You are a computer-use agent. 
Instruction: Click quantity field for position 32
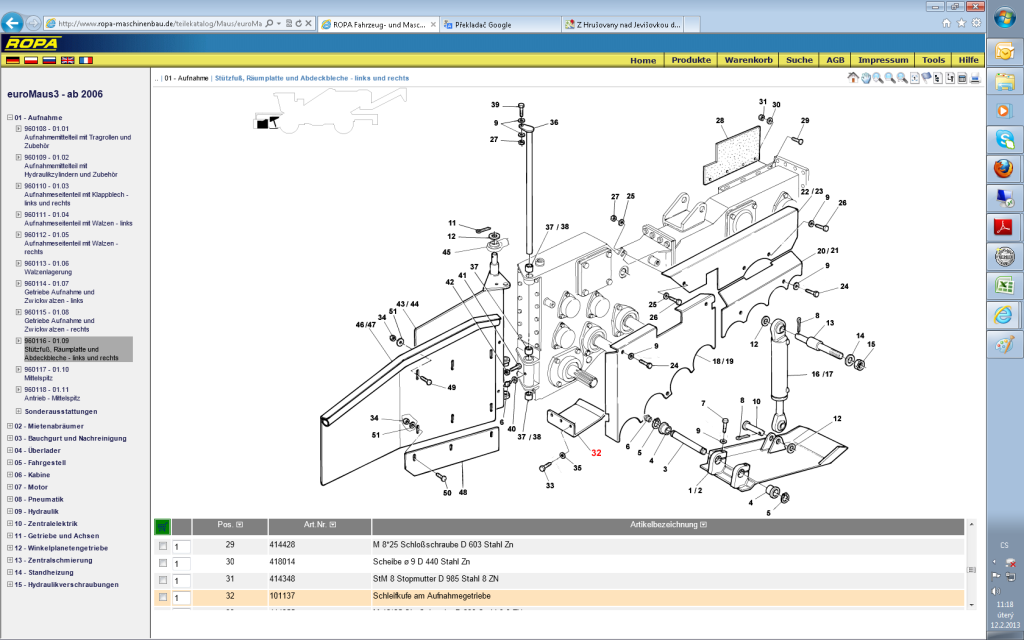[x=182, y=598]
